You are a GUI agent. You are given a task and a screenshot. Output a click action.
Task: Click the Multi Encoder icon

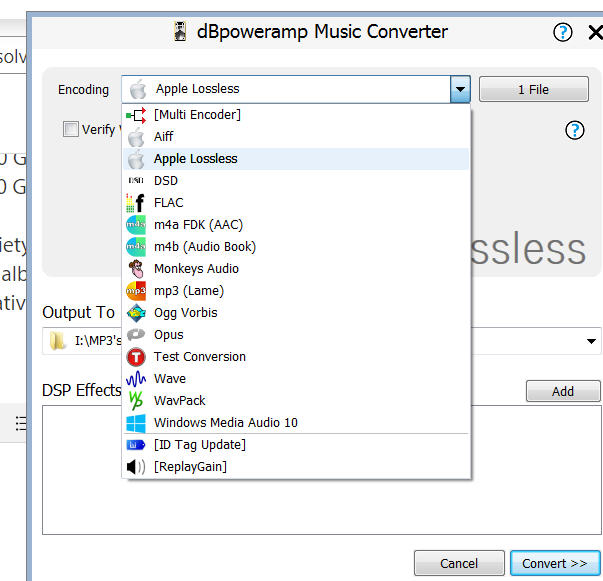point(136,115)
